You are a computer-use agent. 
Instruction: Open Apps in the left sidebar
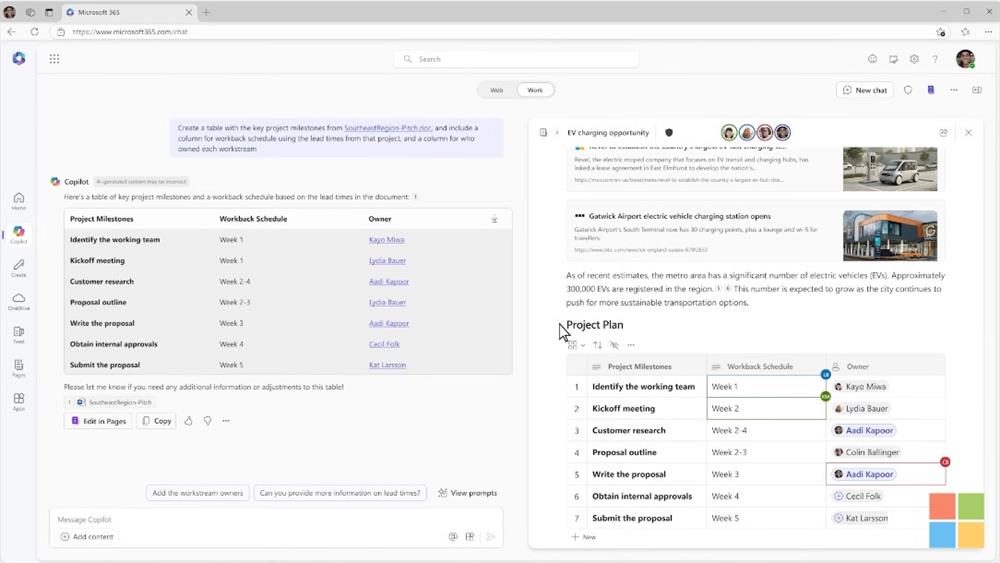click(x=18, y=402)
